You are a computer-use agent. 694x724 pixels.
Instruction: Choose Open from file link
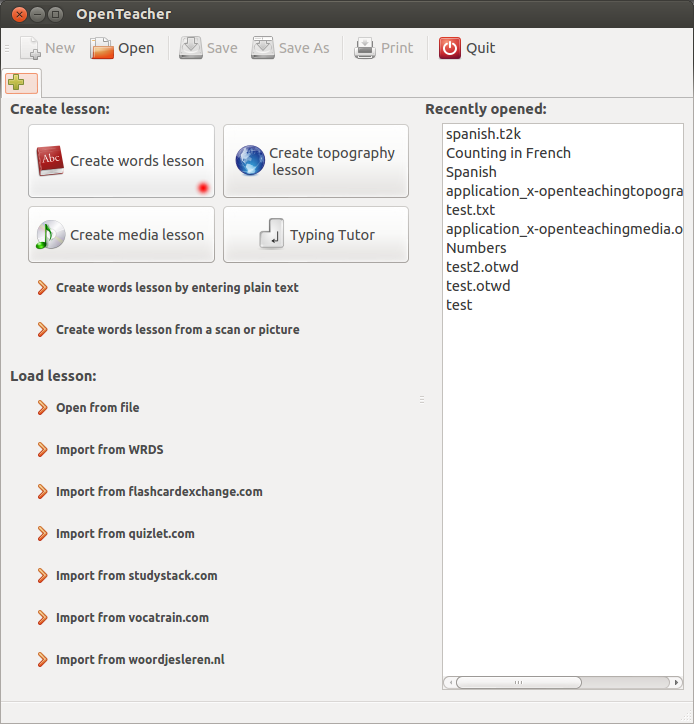tap(97, 408)
